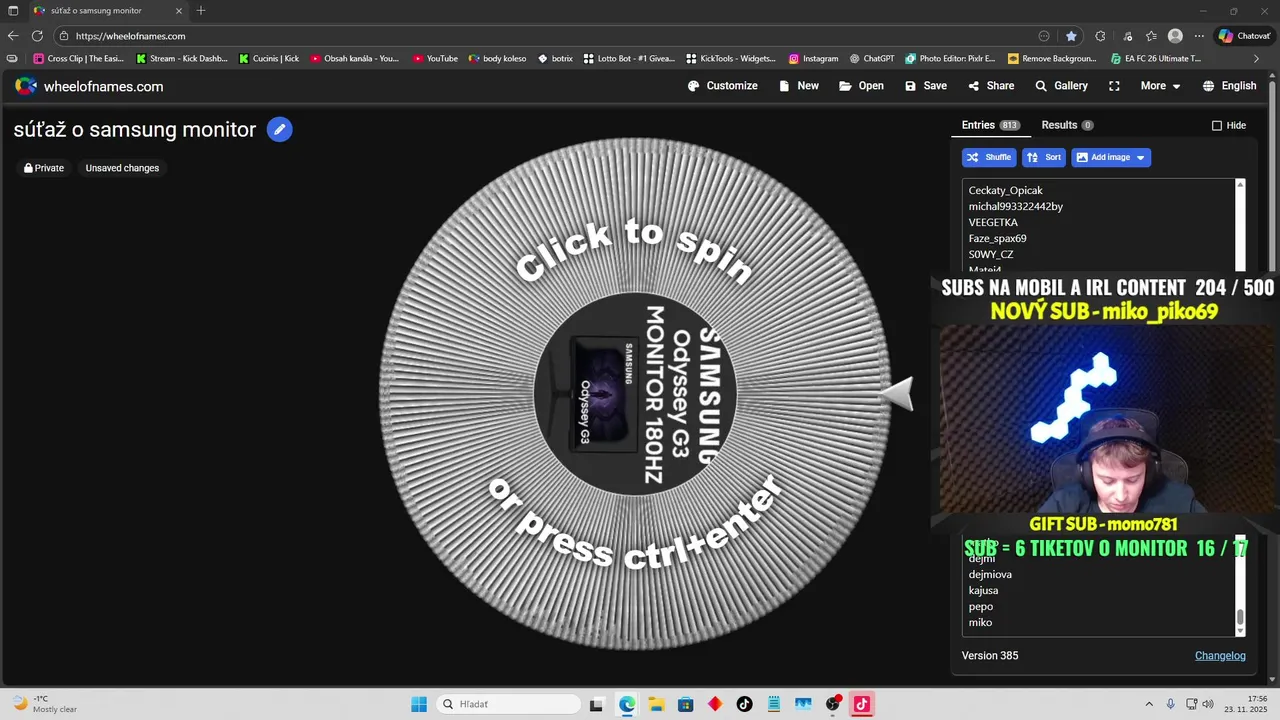Screen dimensions: 1280x720
Task: Open the Changelog link
Action: [x=1220, y=656]
